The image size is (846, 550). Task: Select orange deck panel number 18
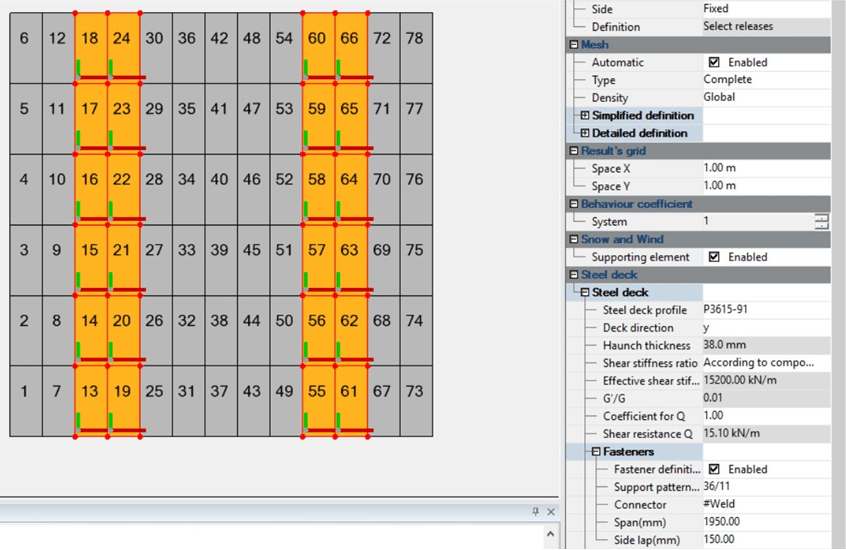pyautogui.click(x=90, y=39)
